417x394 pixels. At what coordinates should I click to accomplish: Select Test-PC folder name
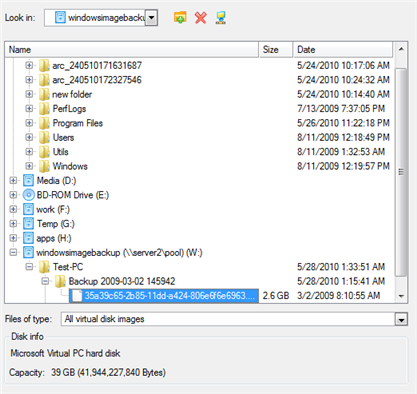point(68,267)
